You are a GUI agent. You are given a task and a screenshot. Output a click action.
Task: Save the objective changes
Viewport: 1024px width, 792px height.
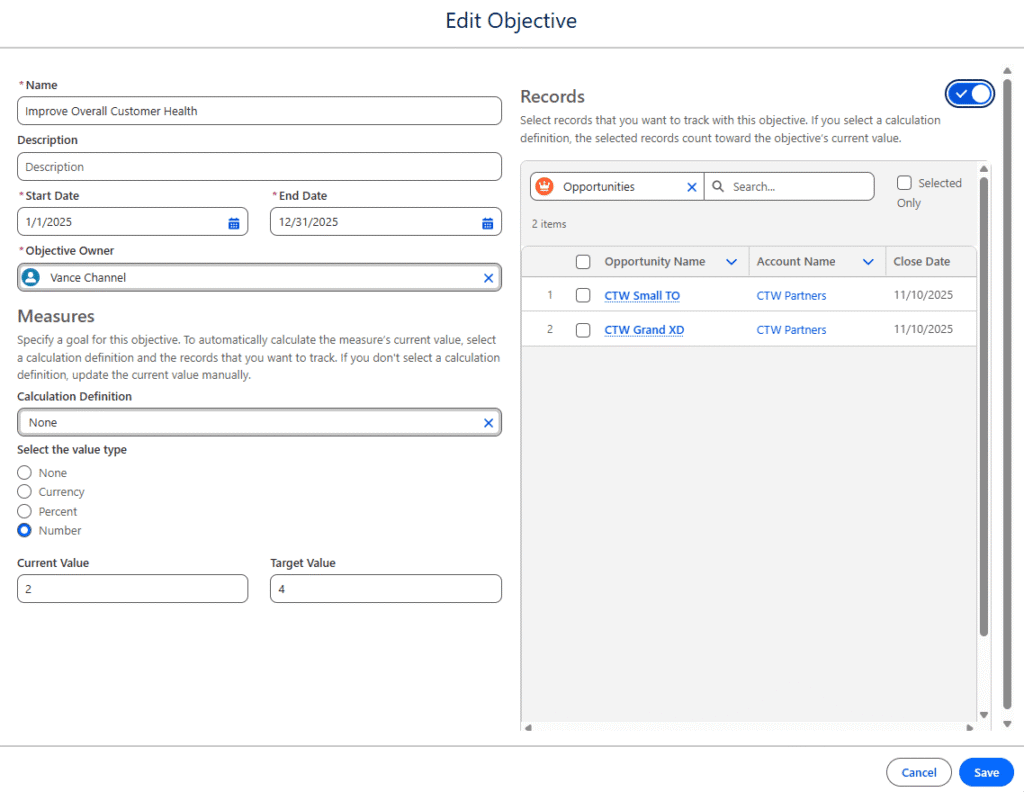(986, 772)
